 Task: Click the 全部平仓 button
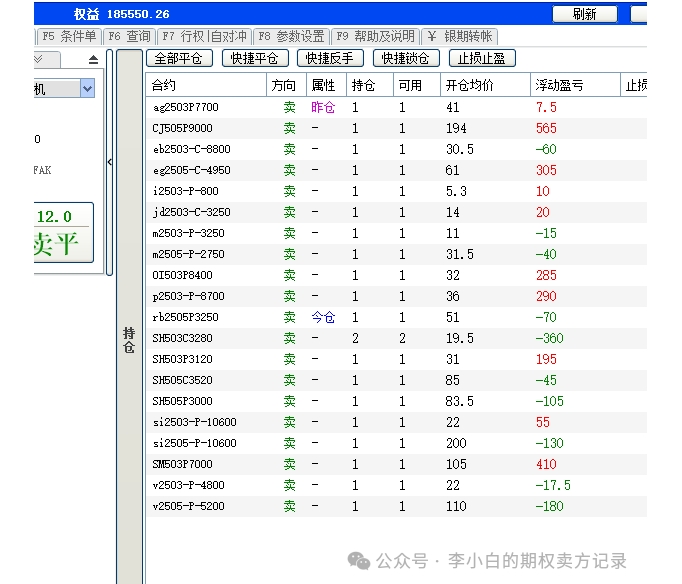click(179, 59)
